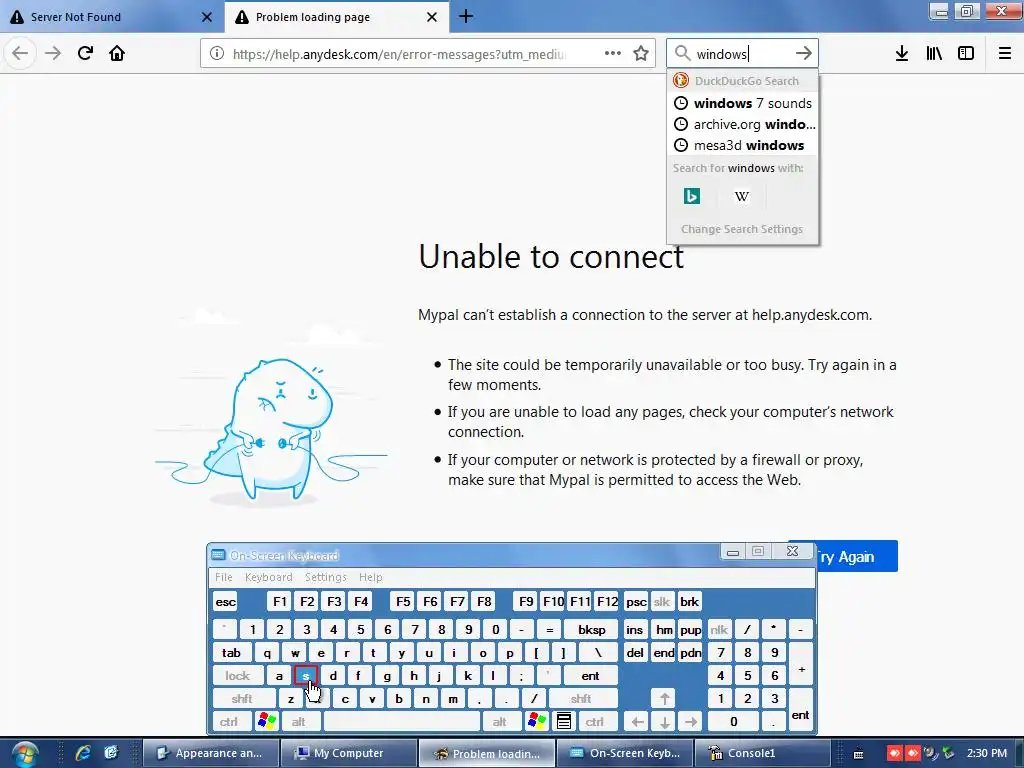Show site information for anydesk URL

[x=217, y=54]
